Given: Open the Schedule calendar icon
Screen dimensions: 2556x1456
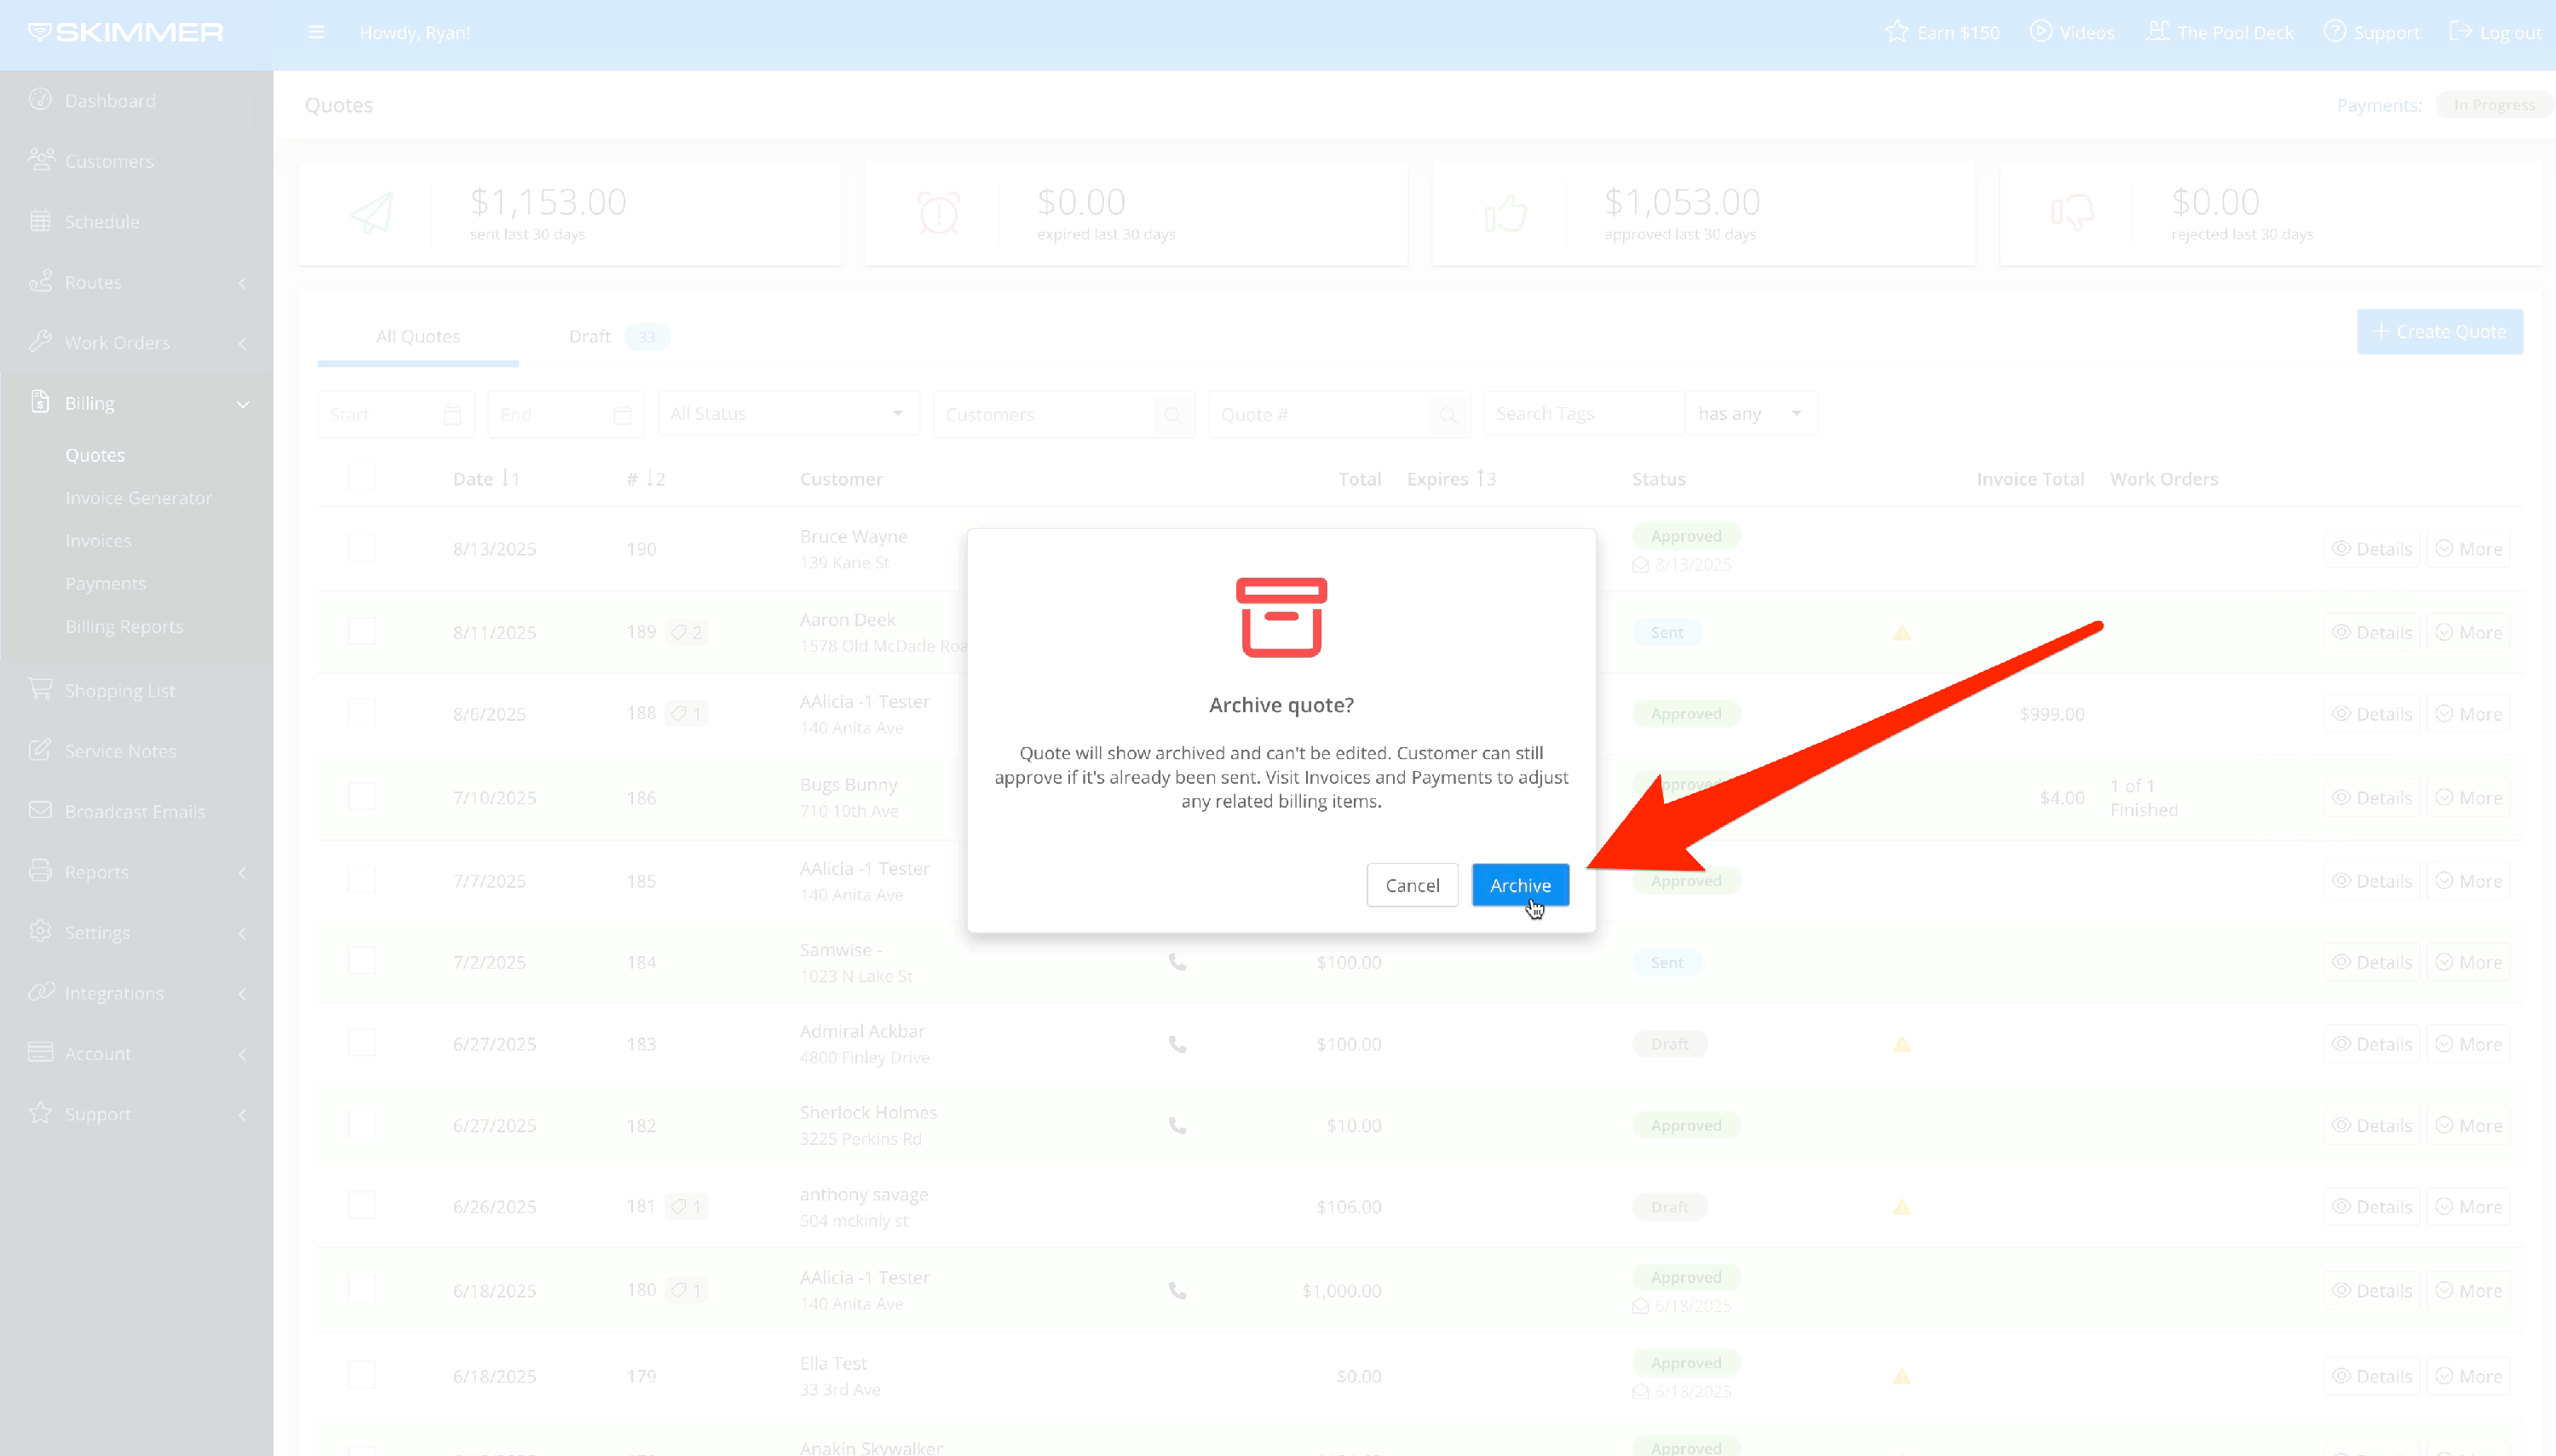Looking at the screenshot, I should (x=40, y=221).
